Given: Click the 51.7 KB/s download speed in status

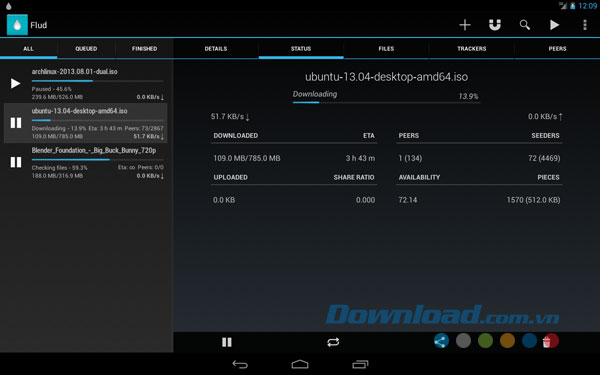Looking at the screenshot, I should (230, 116).
